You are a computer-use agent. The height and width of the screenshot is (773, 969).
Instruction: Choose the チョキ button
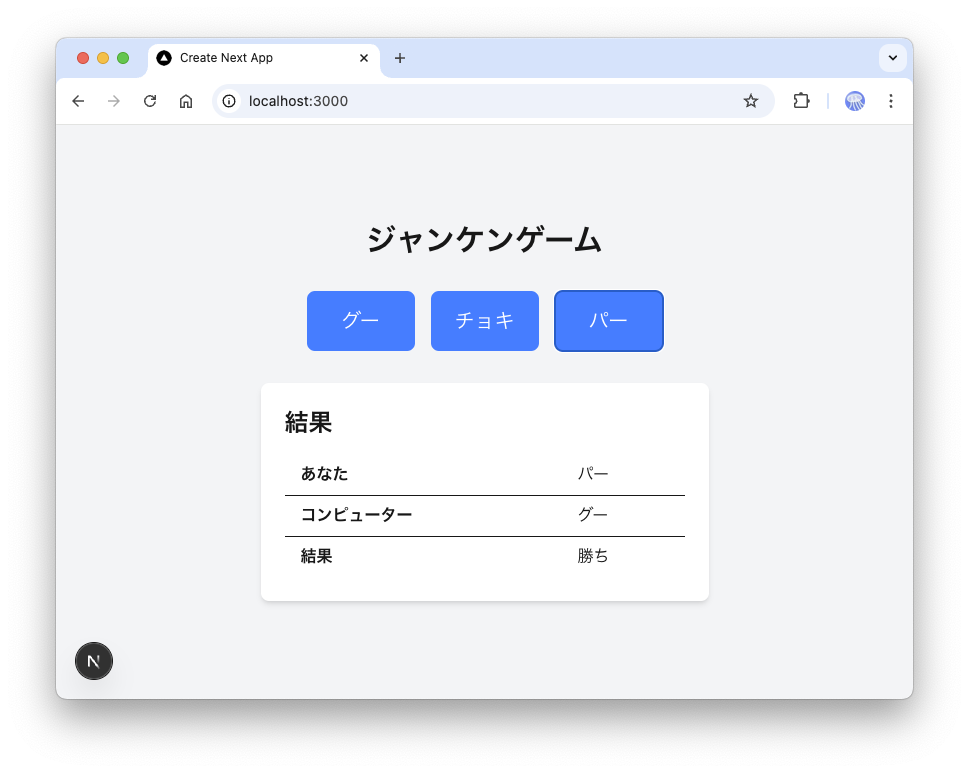pyautogui.click(x=484, y=321)
